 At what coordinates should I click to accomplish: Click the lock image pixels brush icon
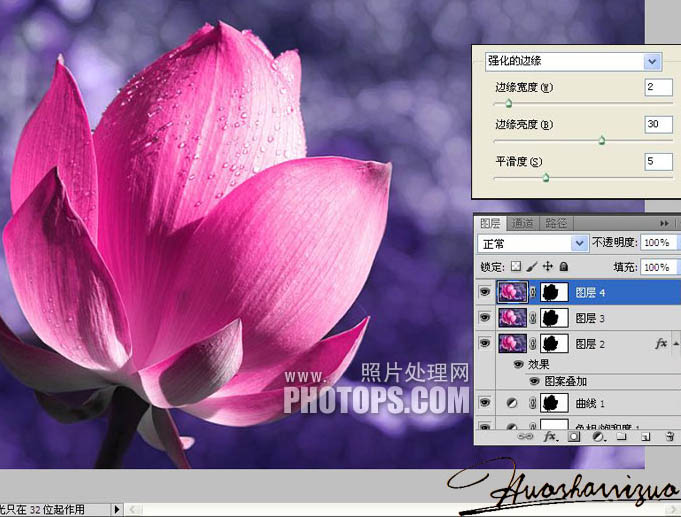click(532, 267)
